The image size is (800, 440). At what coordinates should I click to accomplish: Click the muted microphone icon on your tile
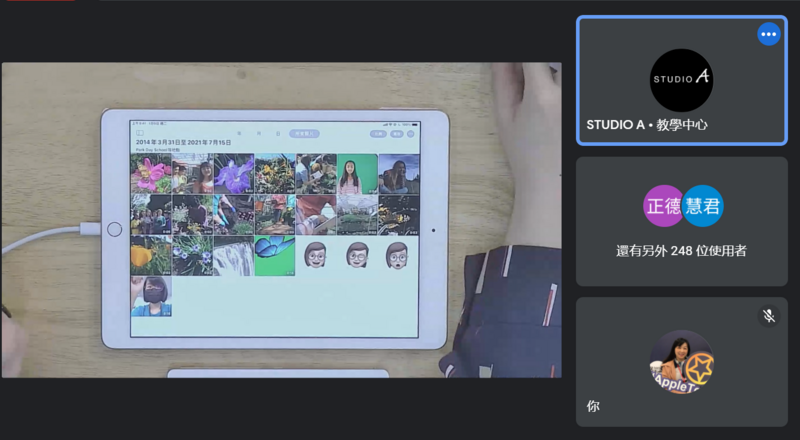point(768,316)
